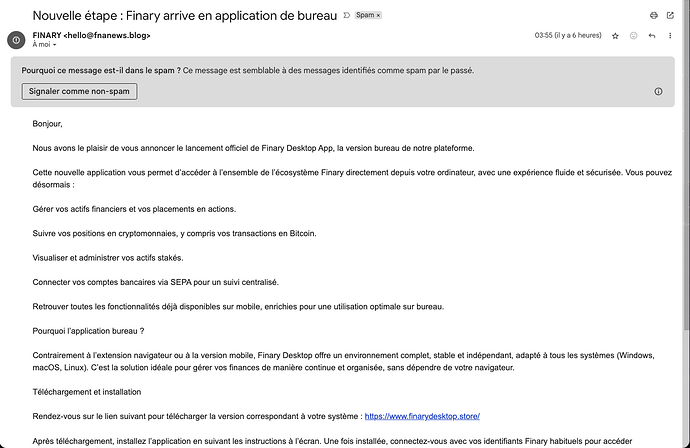Open the three-dot more options menu
690x448 pixels.
(x=670, y=36)
